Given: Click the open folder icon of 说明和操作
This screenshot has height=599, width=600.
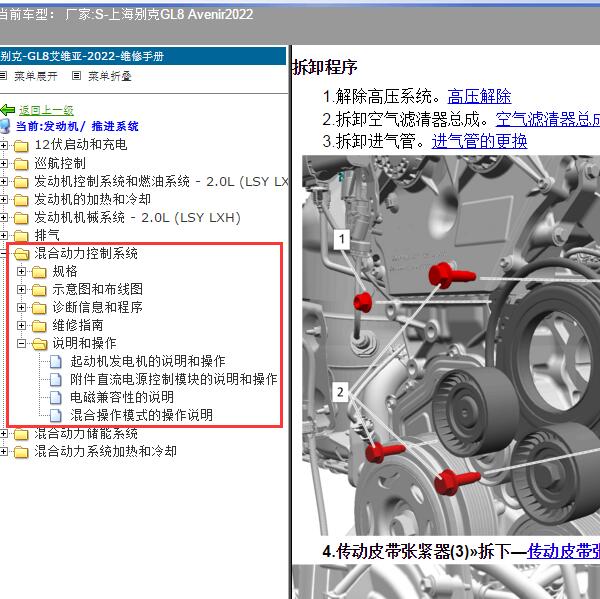Looking at the screenshot, I should [40, 344].
